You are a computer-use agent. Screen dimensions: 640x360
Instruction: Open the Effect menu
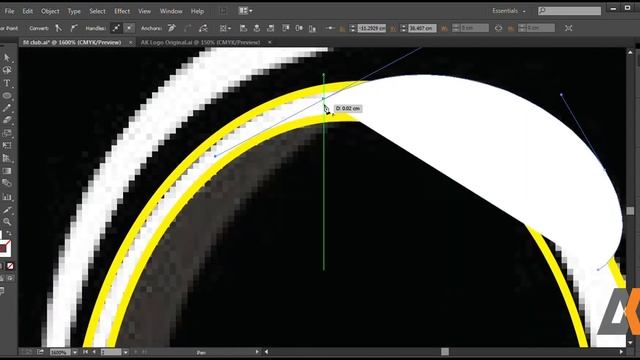coord(122,11)
